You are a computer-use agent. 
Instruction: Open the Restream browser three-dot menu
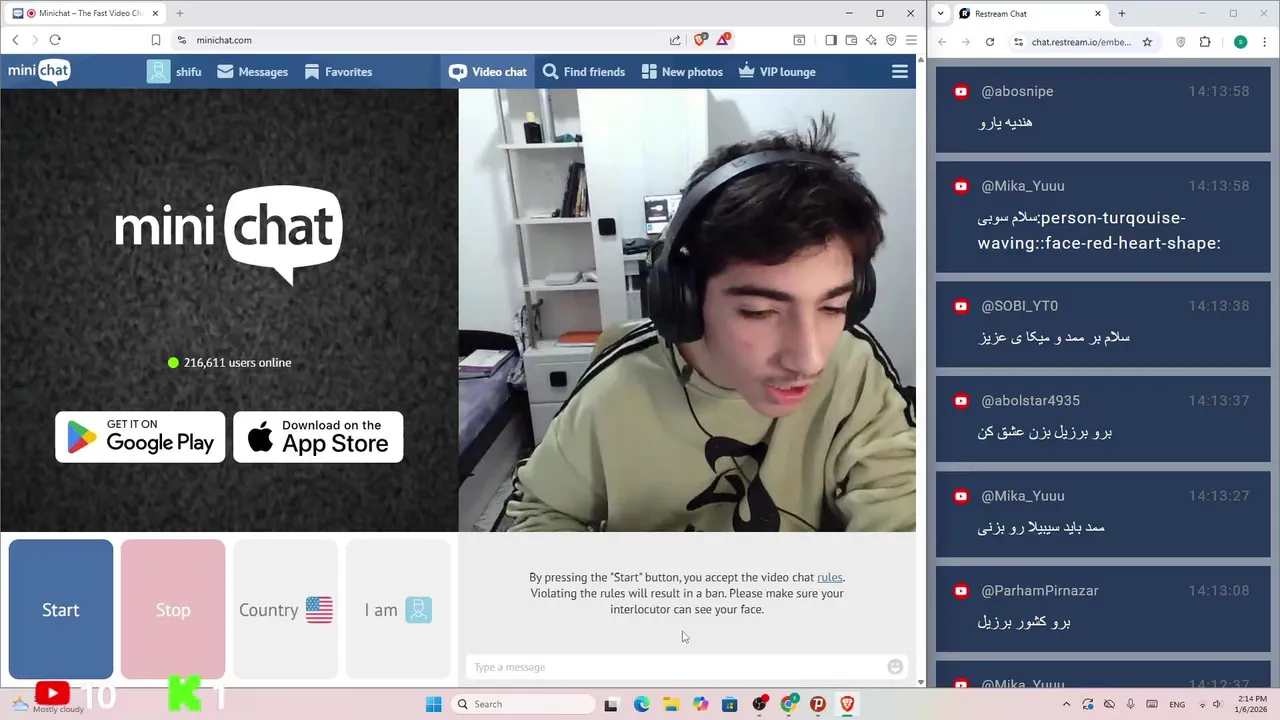coord(1265,42)
